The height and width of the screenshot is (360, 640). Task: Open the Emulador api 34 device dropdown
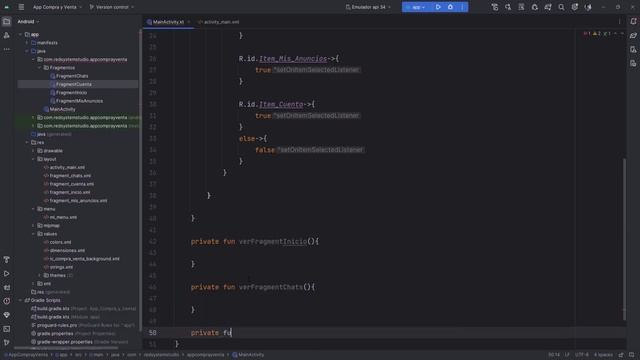(x=368, y=7)
